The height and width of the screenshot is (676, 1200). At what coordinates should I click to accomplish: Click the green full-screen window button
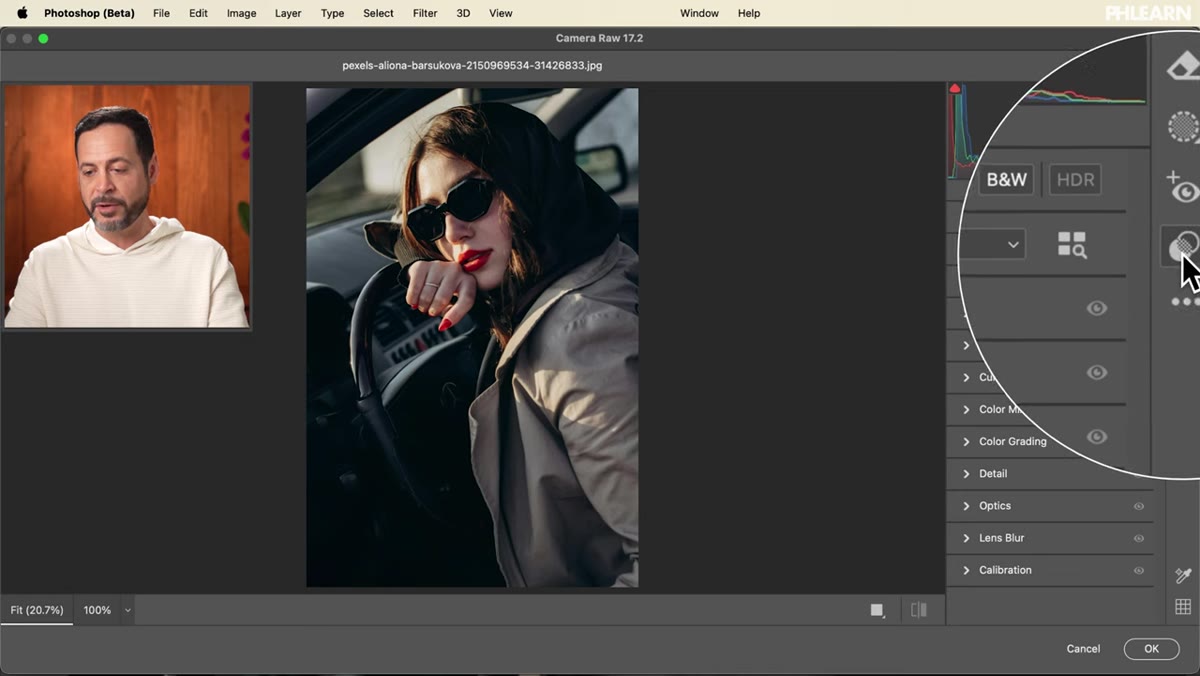[x=43, y=38]
